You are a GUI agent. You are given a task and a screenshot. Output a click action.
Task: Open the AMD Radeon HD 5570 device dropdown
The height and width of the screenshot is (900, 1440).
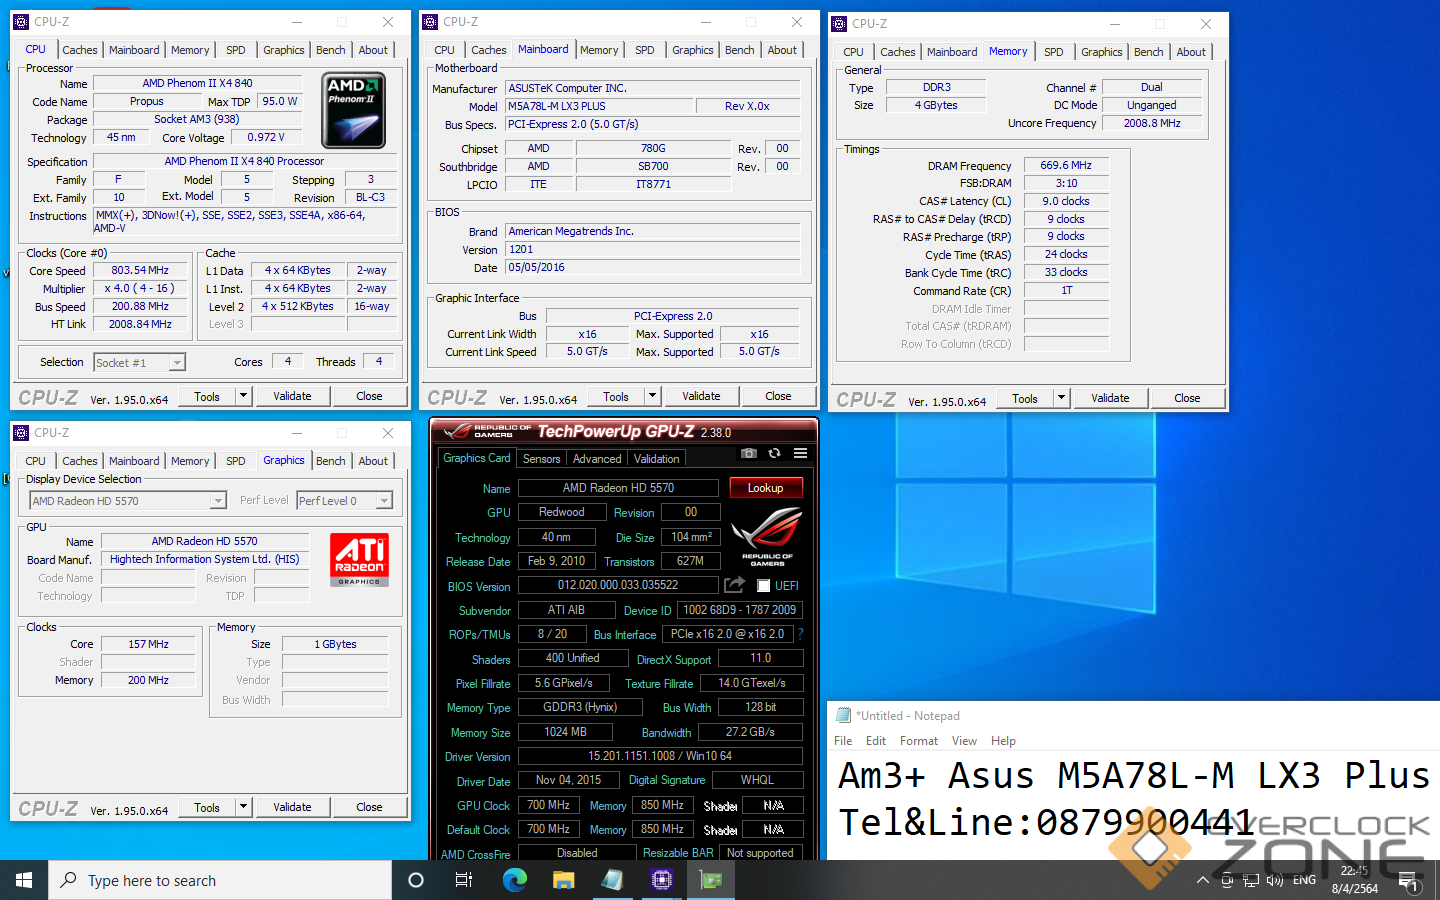click(x=218, y=501)
